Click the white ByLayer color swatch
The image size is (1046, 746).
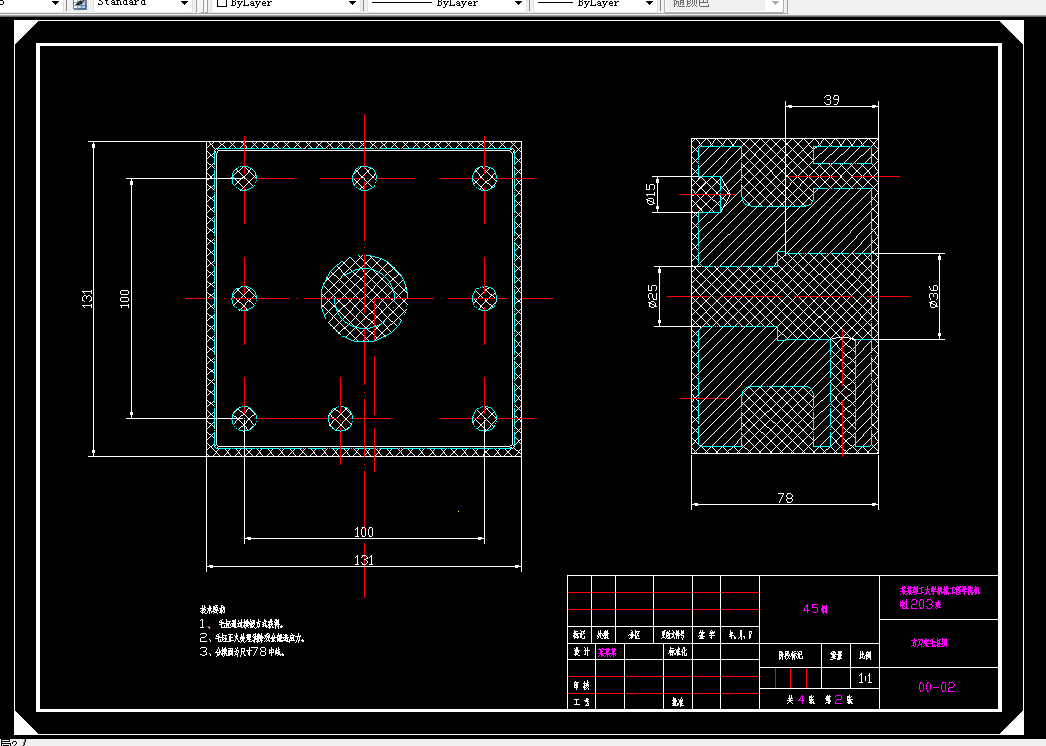[222, 3]
